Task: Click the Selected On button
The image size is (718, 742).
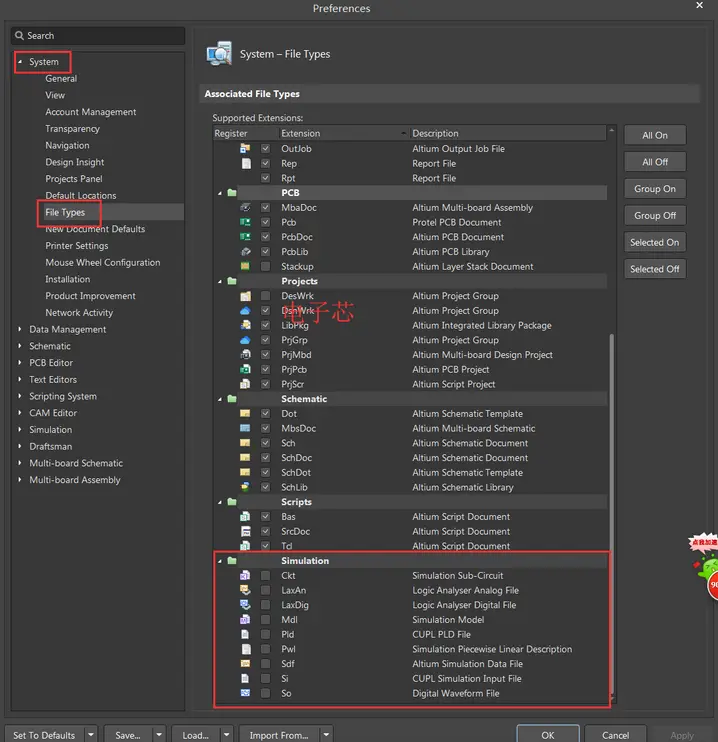Action: tap(655, 242)
